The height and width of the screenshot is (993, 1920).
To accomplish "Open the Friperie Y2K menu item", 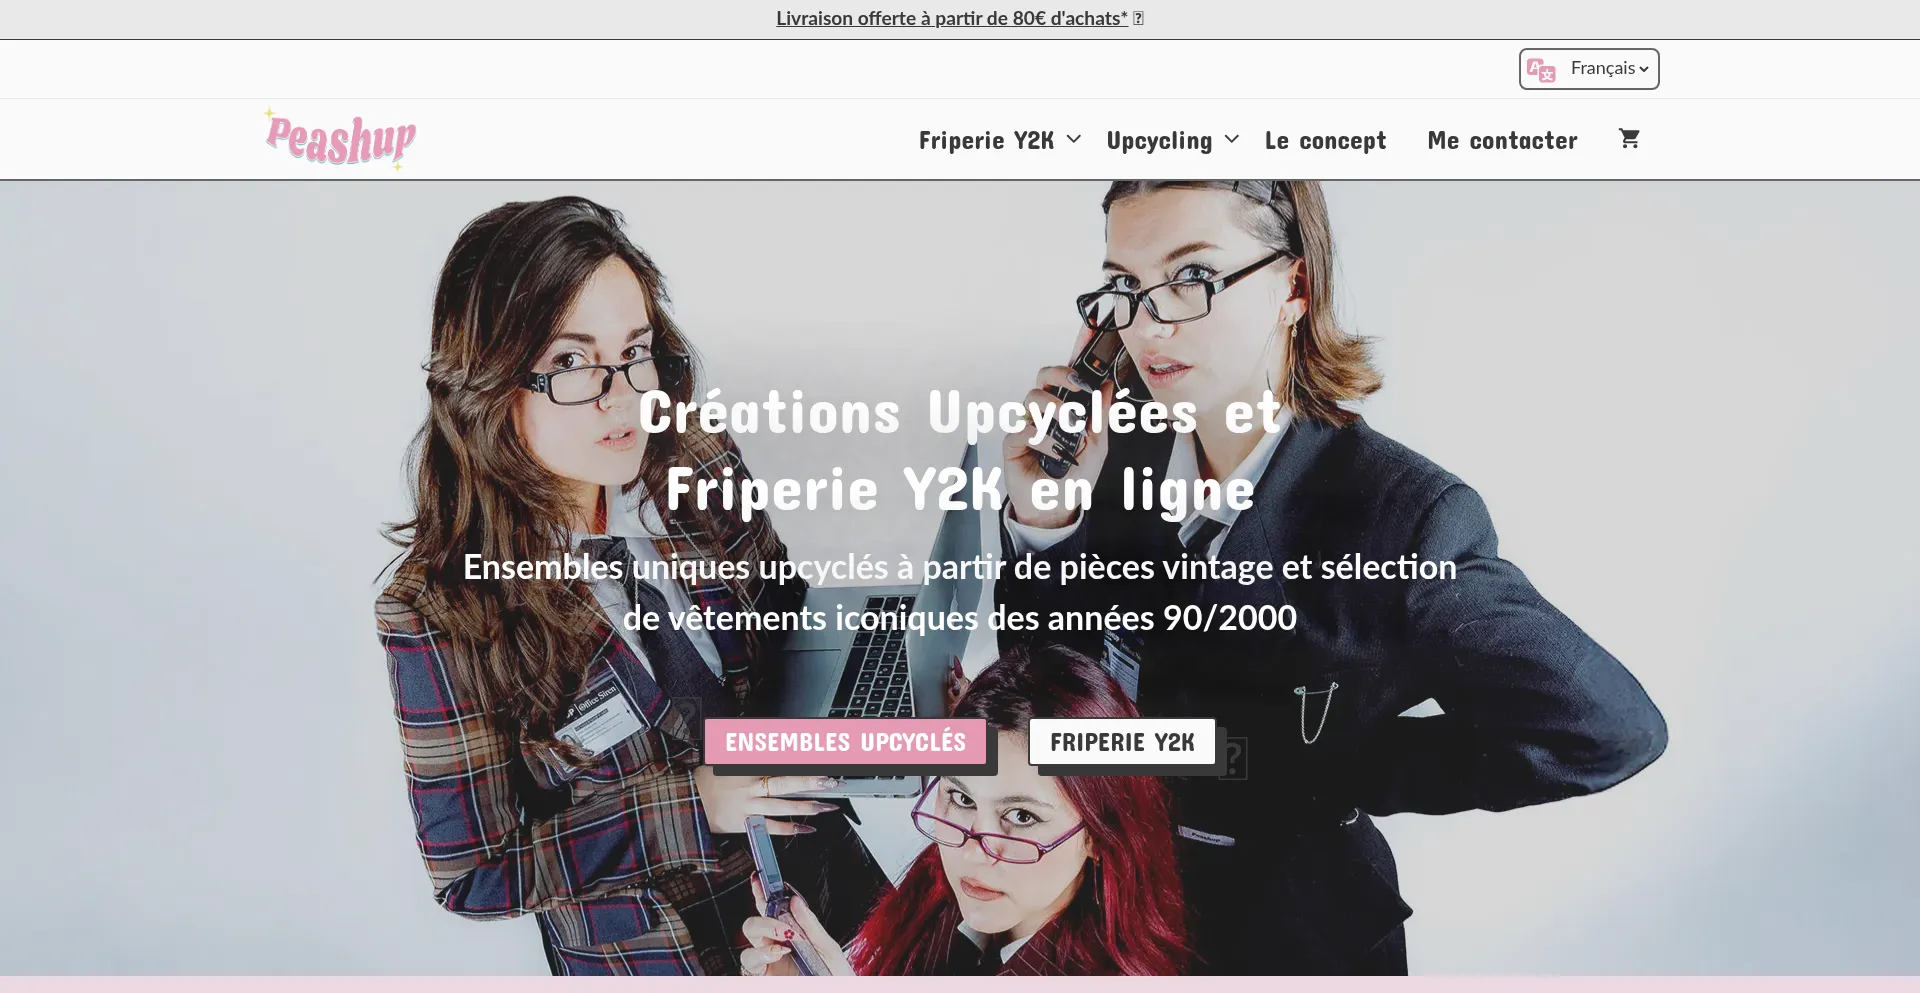I will pos(986,140).
